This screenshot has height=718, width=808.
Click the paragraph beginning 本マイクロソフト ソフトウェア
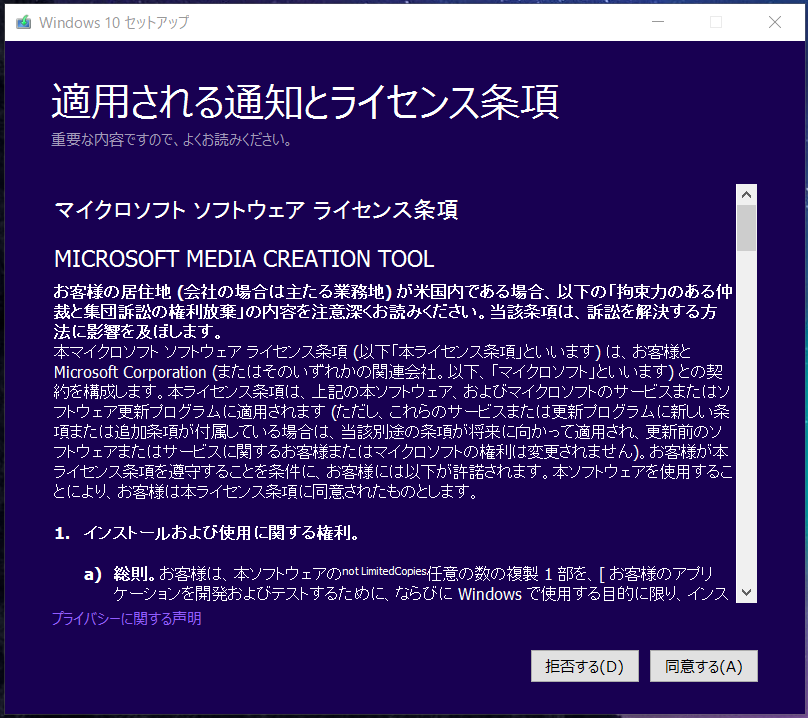tap(390, 420)
